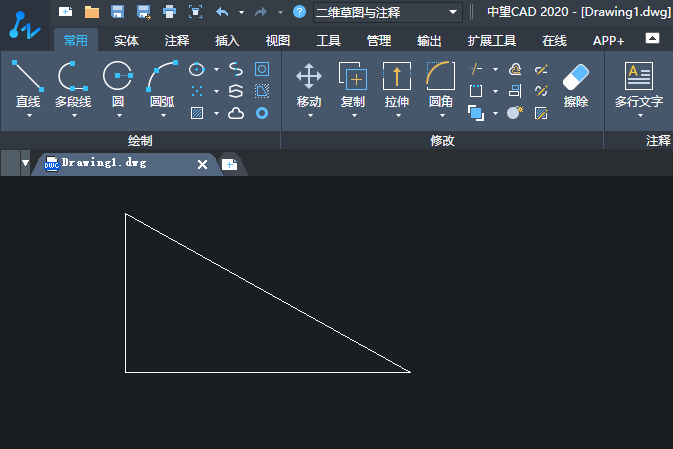Open the ZWCAD application logo menu
The image size is (673, 449).
pos(24,25)
